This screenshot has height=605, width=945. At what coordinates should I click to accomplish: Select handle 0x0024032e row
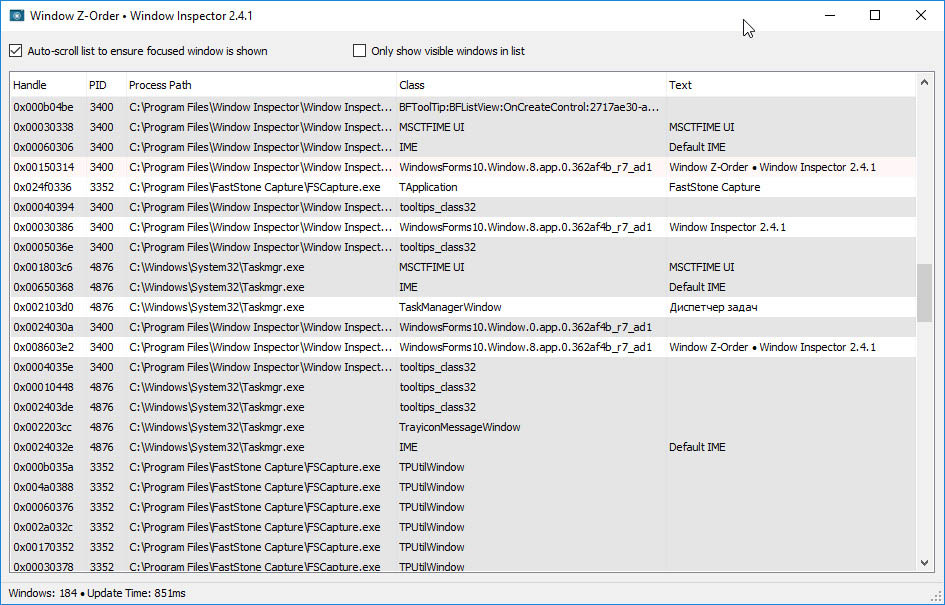point(463,447)
